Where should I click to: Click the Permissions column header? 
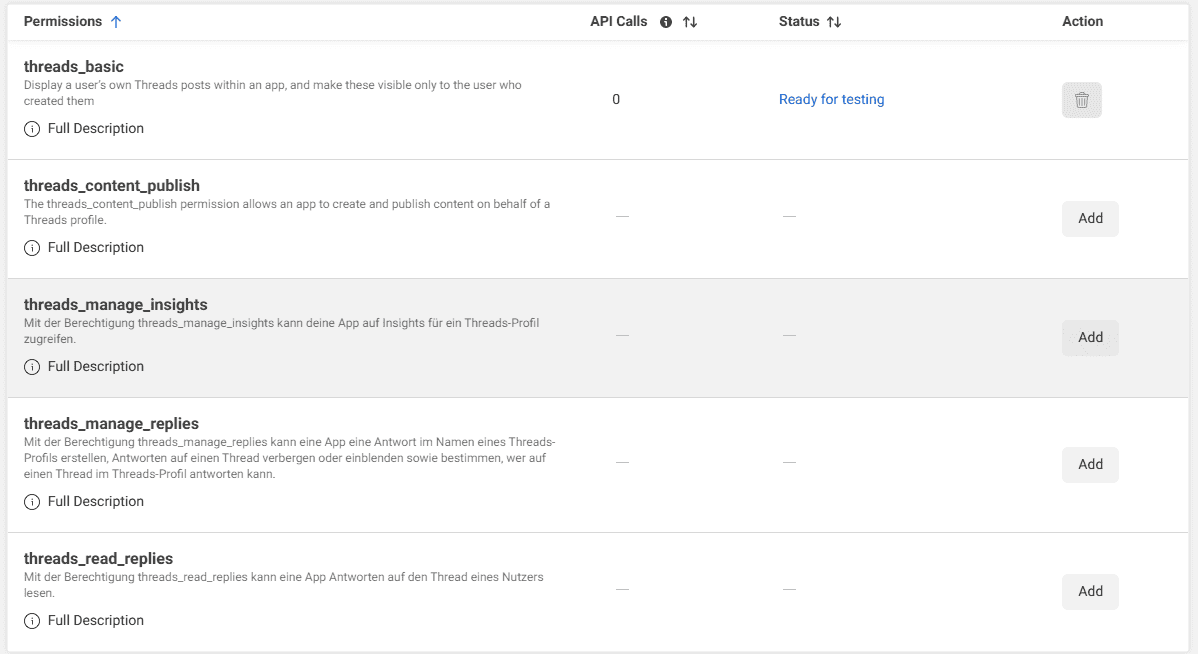63,20
